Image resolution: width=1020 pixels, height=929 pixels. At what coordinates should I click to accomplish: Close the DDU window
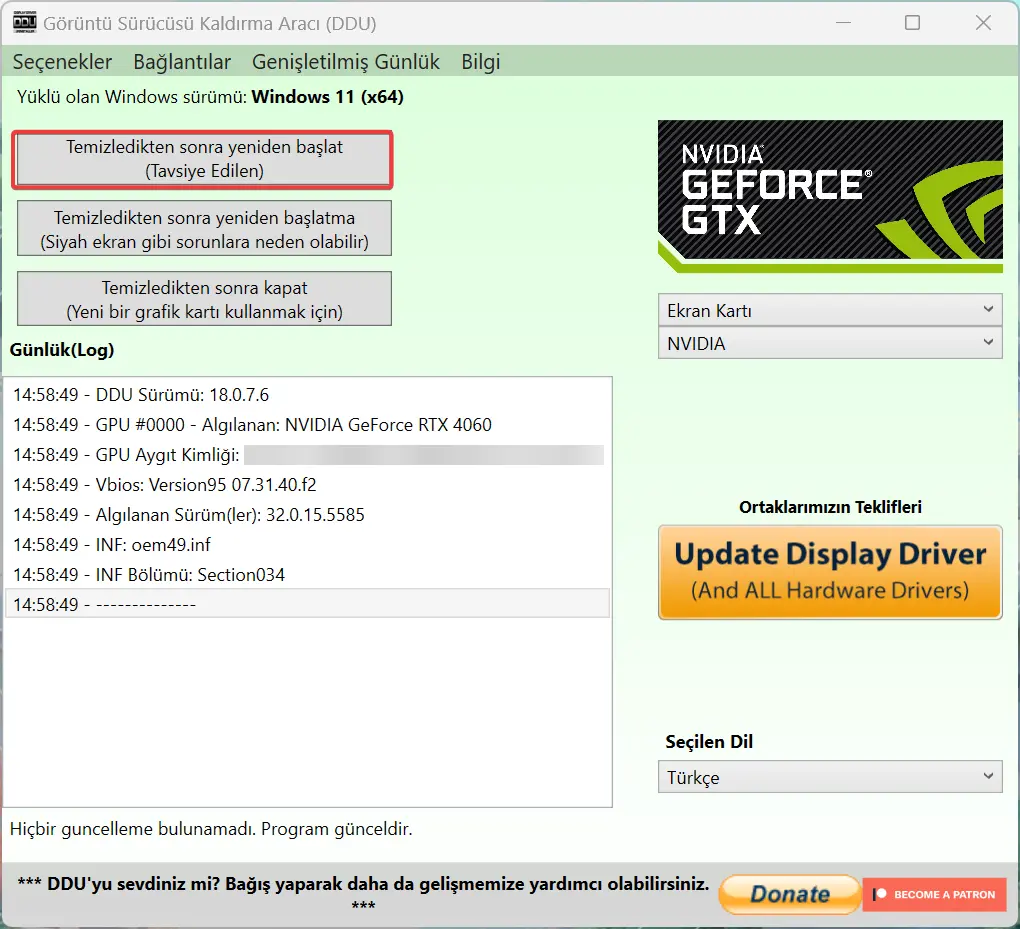(x=984, y=23)
